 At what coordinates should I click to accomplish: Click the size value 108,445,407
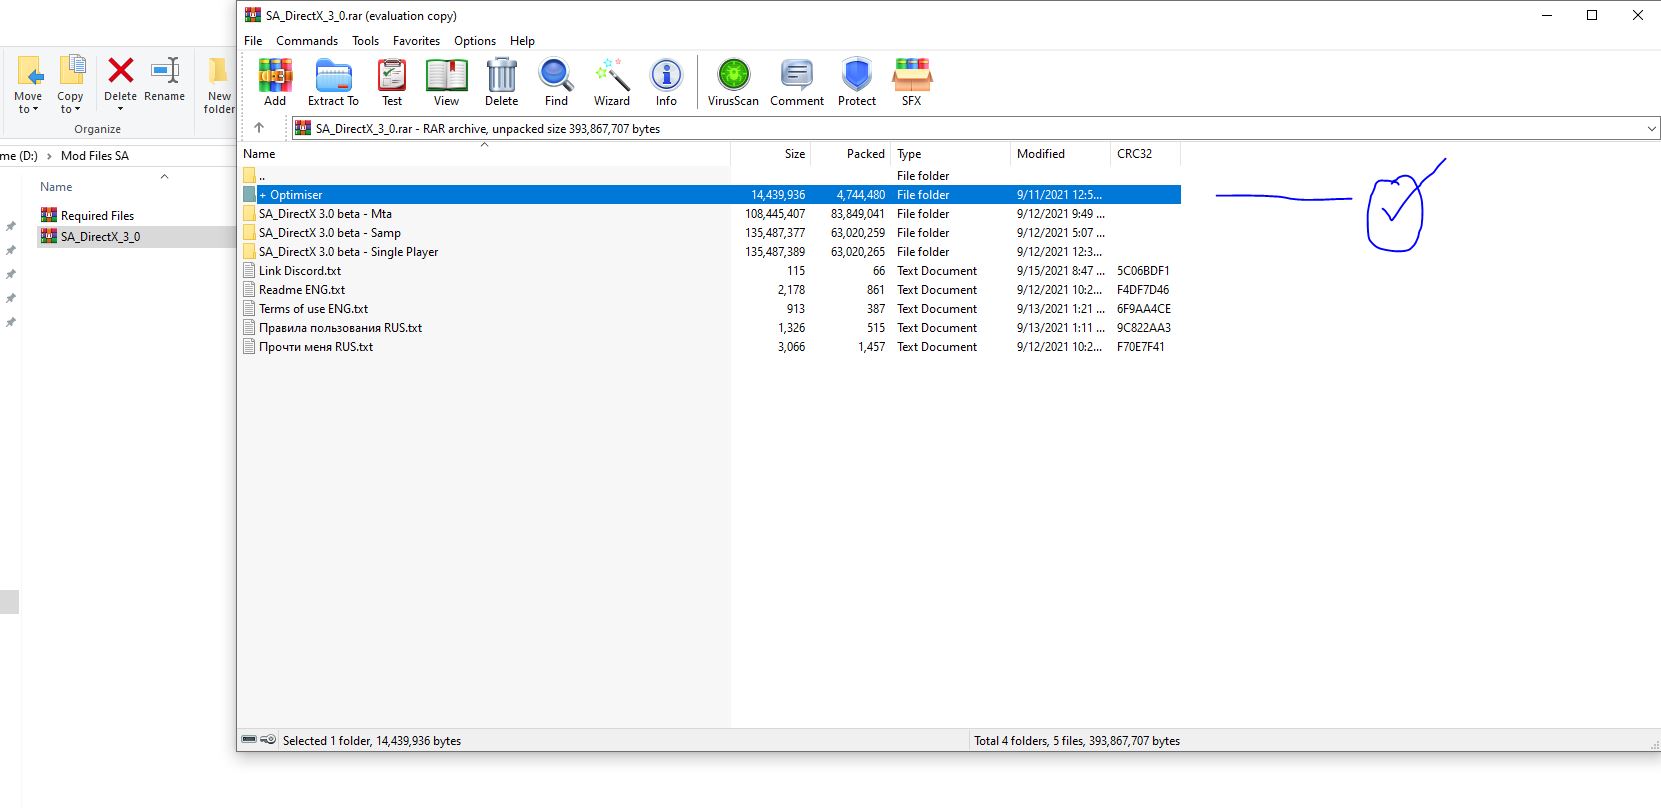point(775,214)
